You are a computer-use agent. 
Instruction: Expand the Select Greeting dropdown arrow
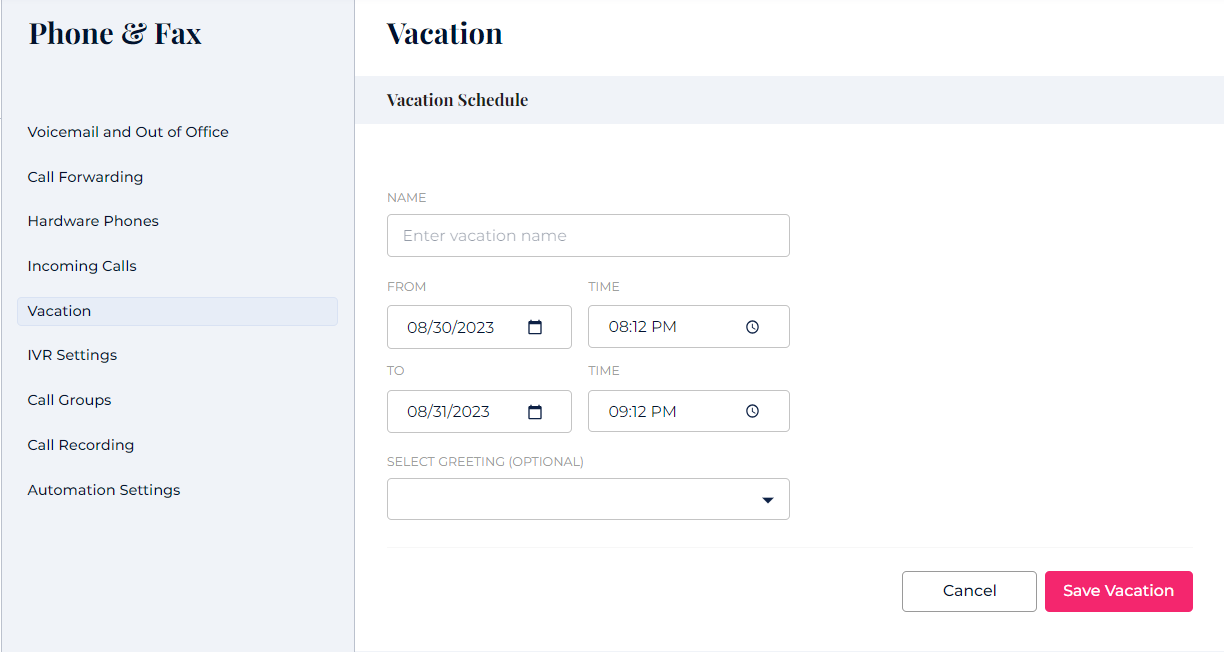(x=768, y=500)
